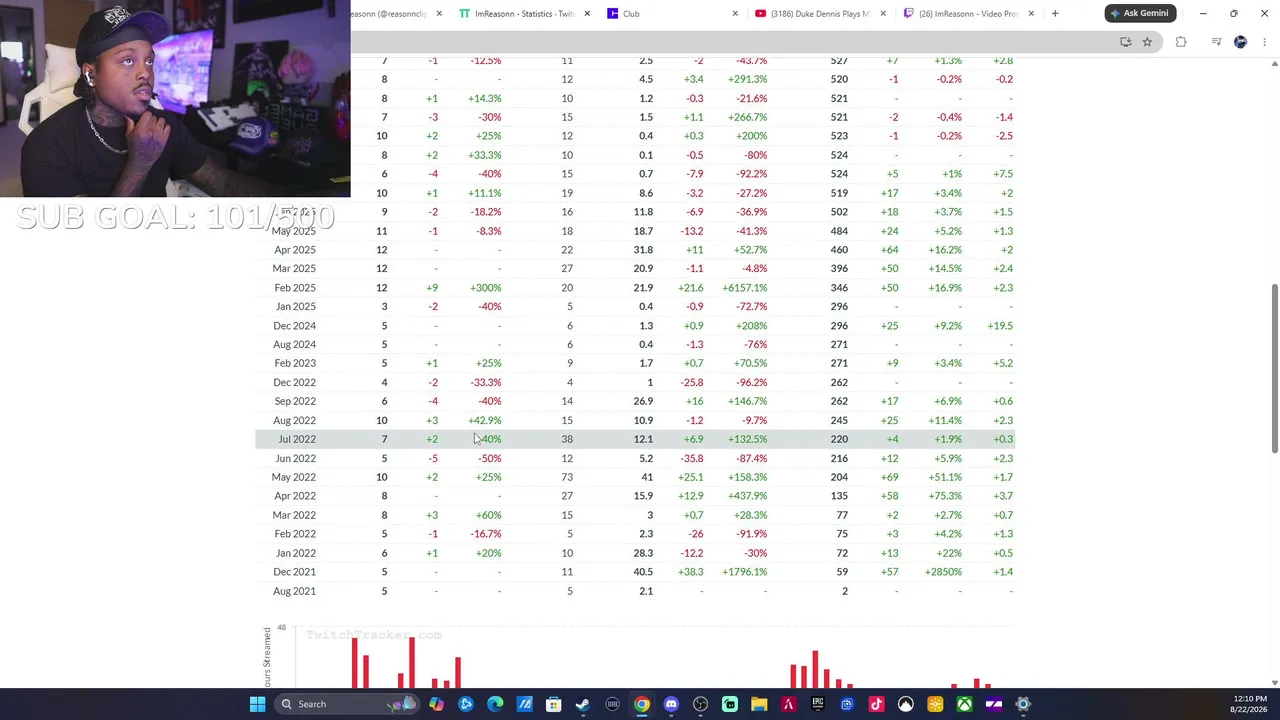
Task: Click the +266.7% value
Action: click(745, 117)
